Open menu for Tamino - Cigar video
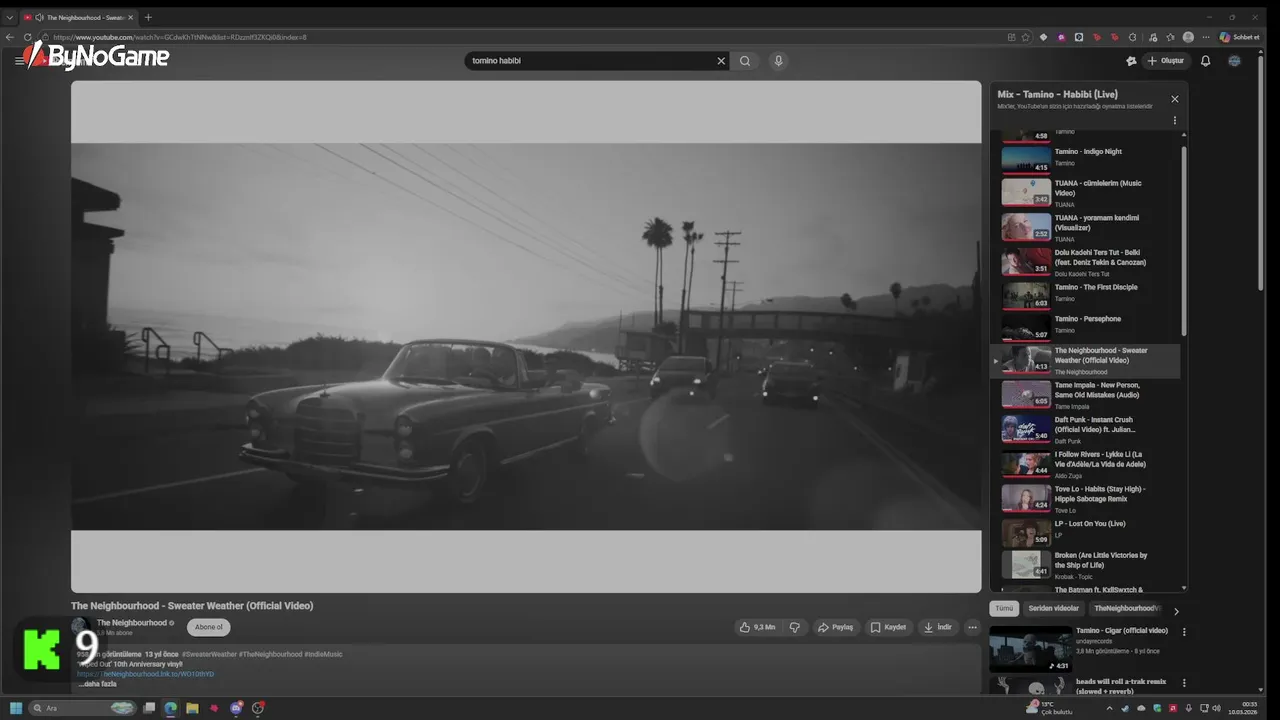Image resolution: width=1280 pixels, height=720 pixels. coord(1184,632)
